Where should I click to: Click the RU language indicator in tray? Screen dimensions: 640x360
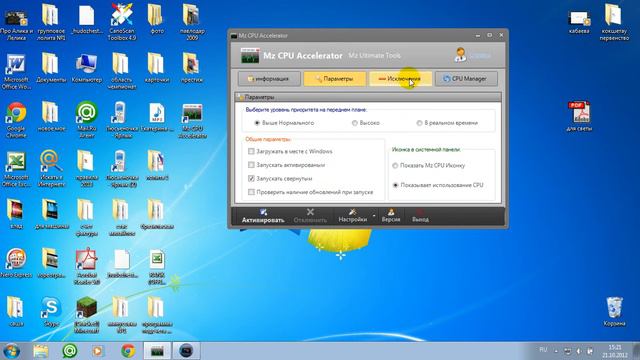click(x=543, y=350)
